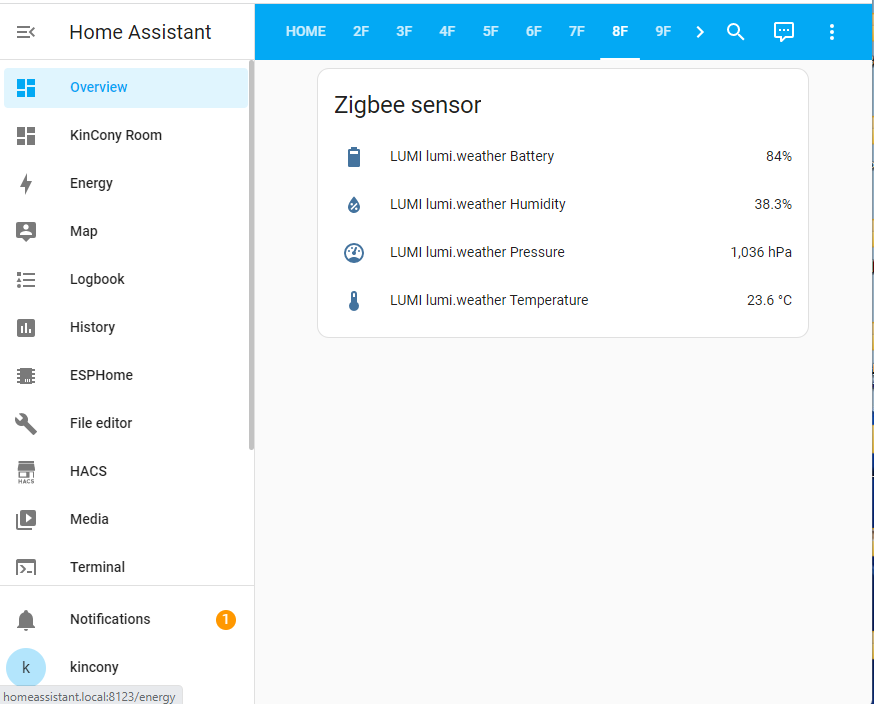This screenshot has width=874, height=704.
Task: Open HACS store icon
Action: pos(26,471)
